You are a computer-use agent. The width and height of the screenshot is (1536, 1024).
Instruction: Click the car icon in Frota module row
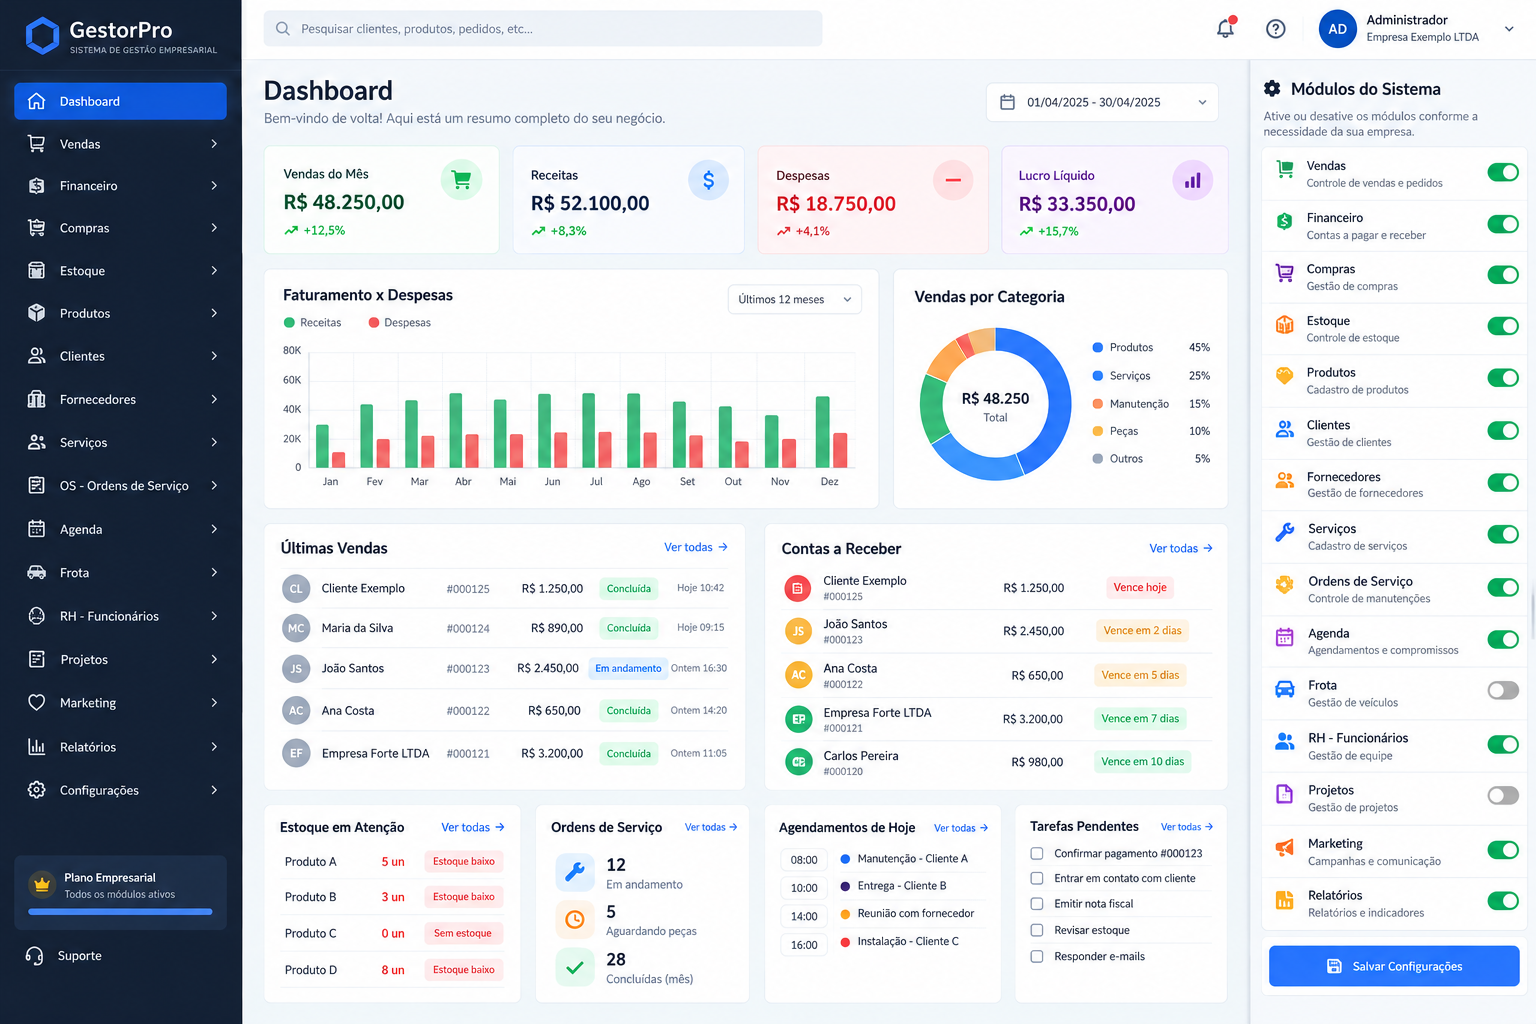tap(1285, 689)
